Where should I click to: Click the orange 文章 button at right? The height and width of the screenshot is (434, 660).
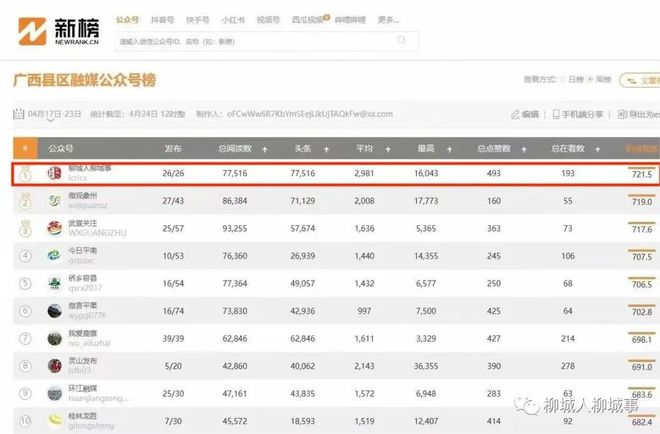[641, 79]
